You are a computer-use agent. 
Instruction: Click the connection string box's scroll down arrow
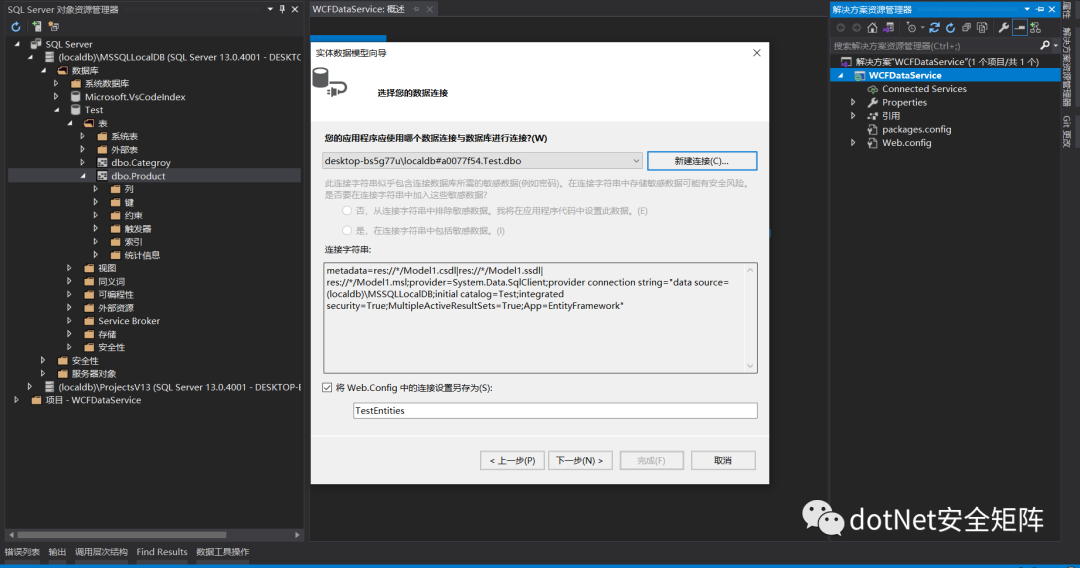coord(750,366)
